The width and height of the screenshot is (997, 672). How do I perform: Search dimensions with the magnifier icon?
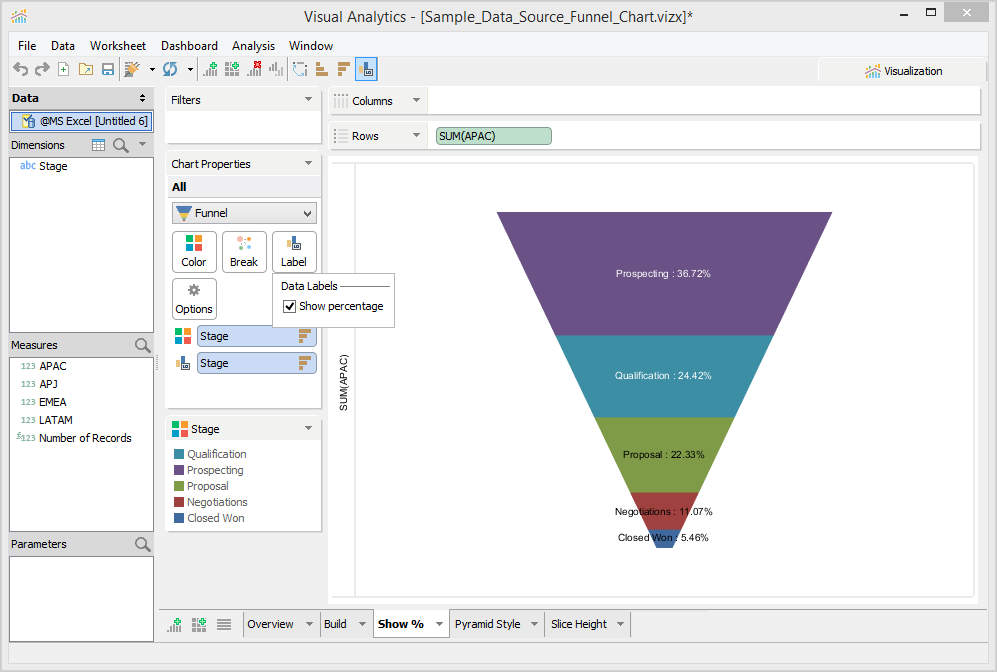[121, 146]
